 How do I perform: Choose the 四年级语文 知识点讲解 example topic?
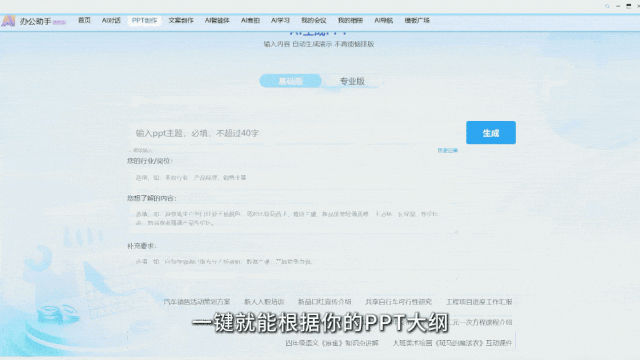[332, 343]
